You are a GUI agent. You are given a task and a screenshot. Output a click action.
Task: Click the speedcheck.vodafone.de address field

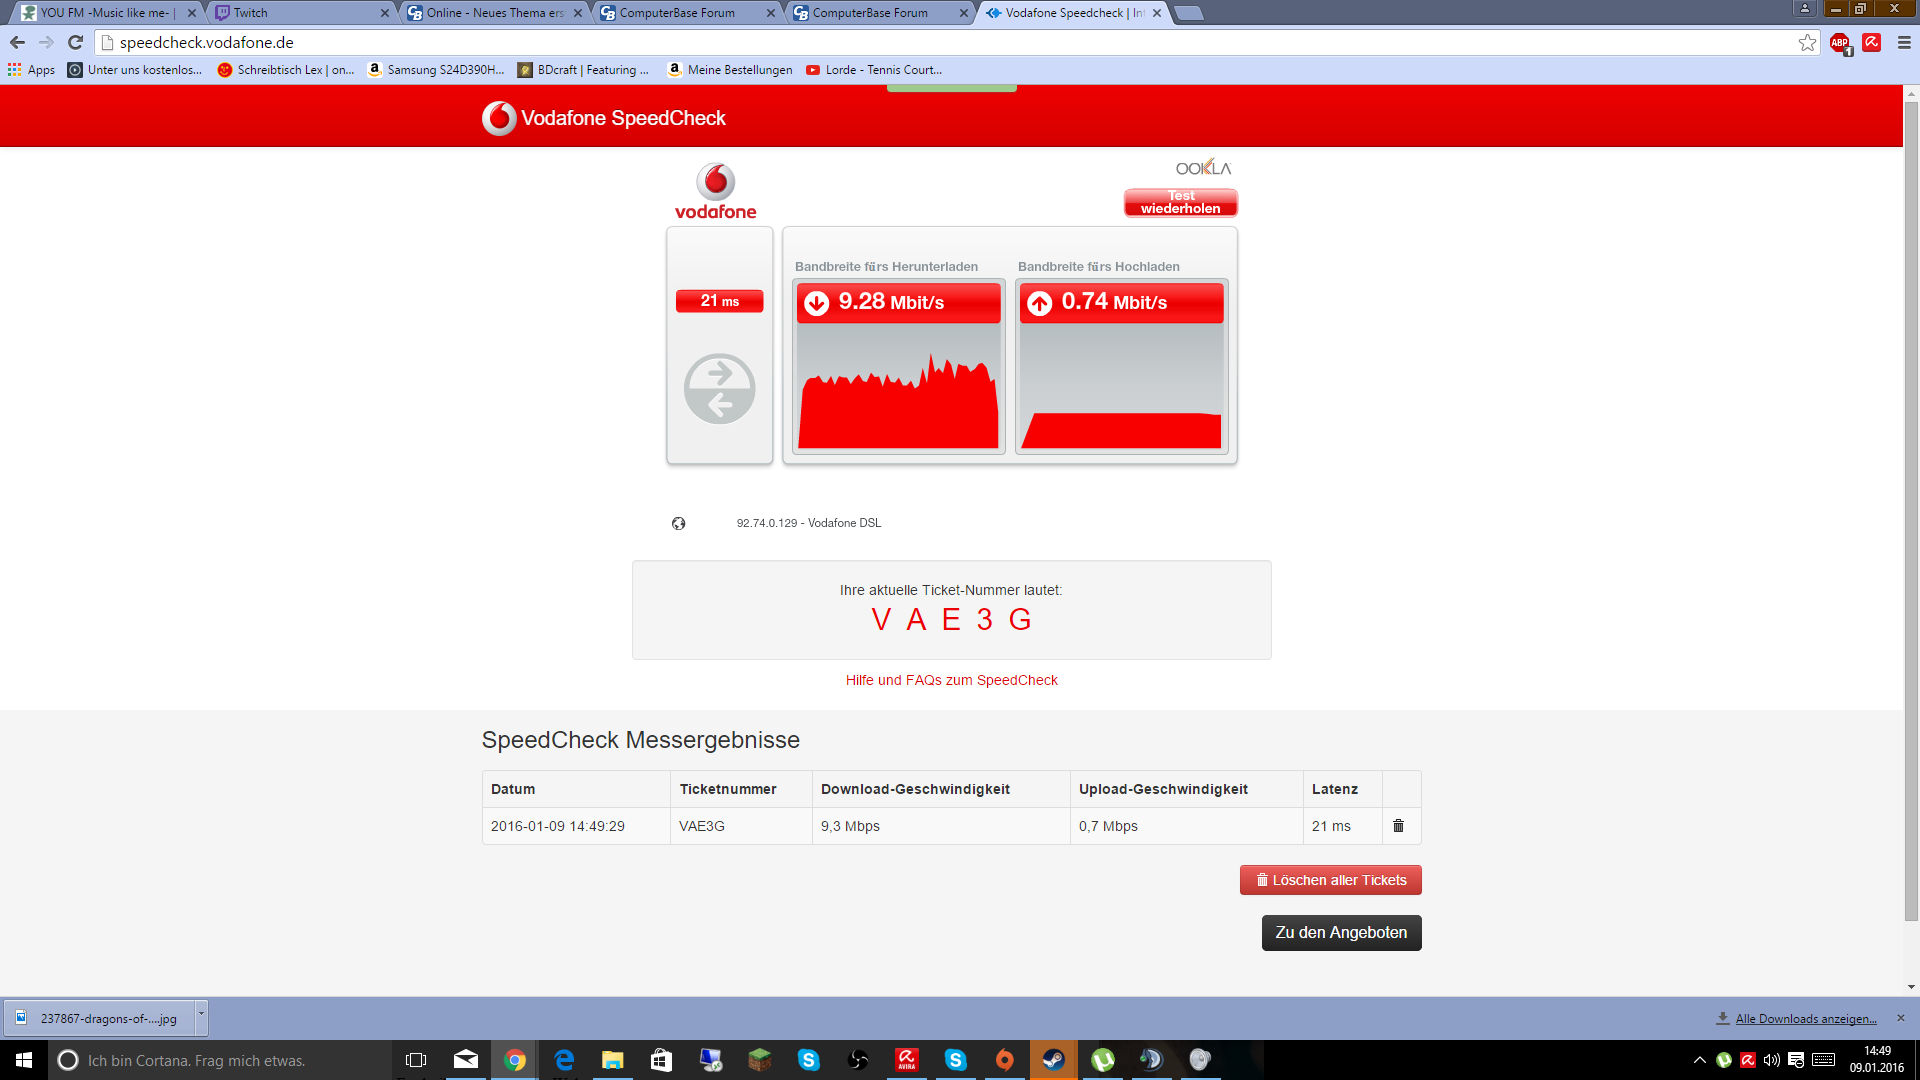coord(900,42)
